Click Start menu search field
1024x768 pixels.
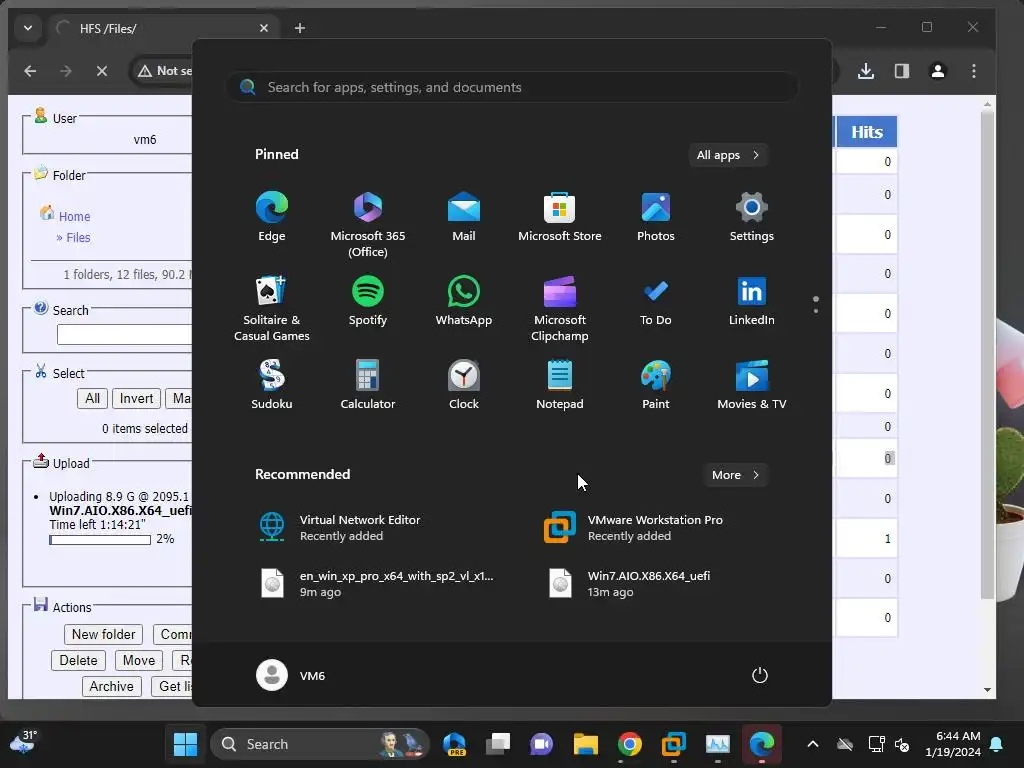tap(512, 87)
